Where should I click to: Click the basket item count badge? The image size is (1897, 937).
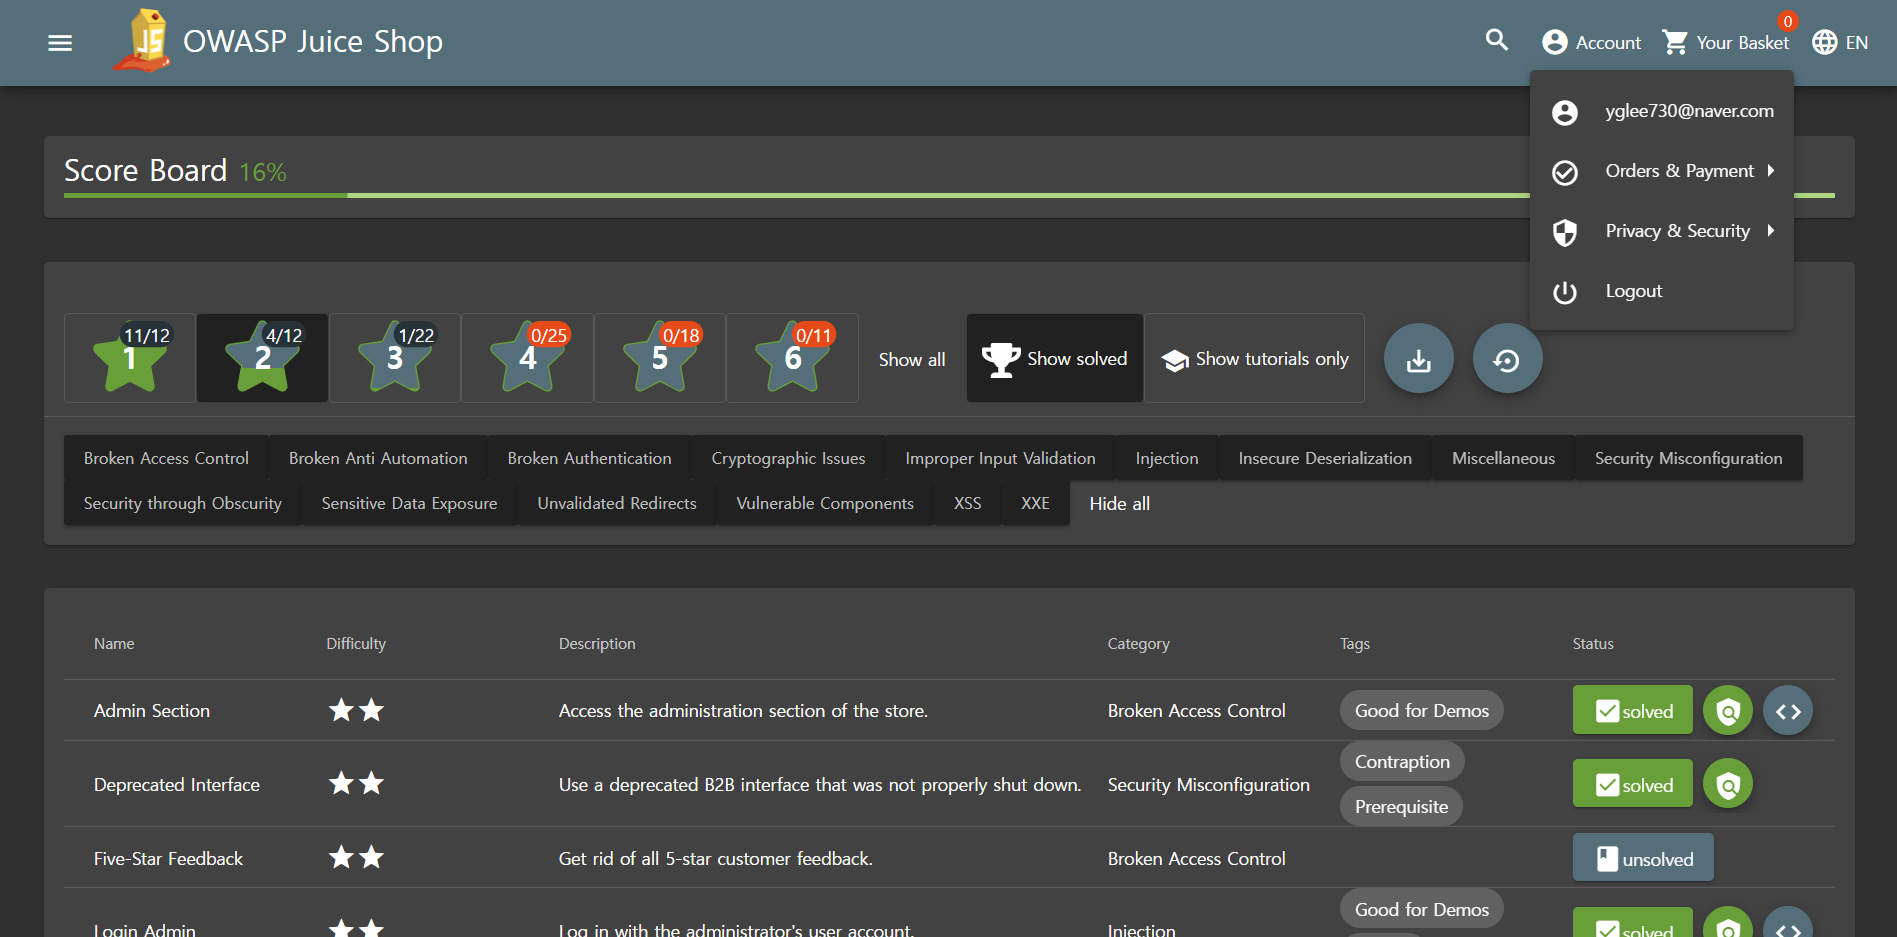coord(1788,21)
